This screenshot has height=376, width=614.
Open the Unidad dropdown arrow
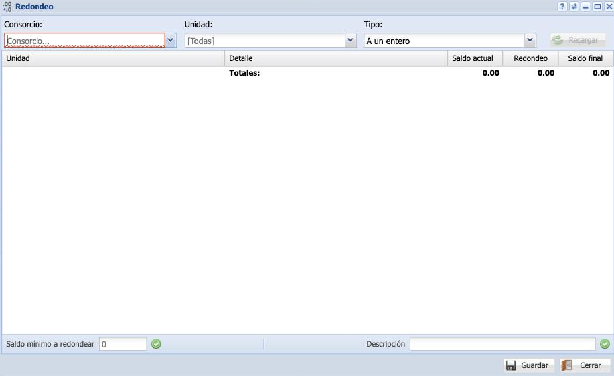350,40
